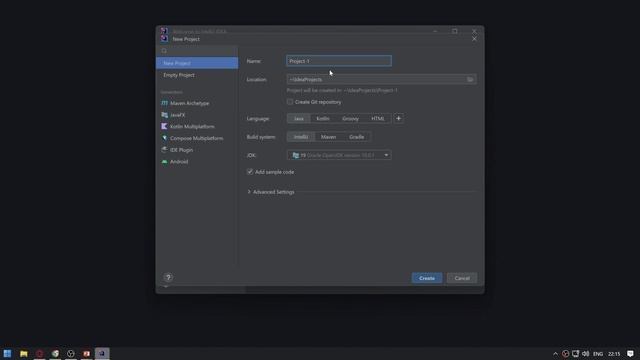Show hidden system tray icons
Screen dimensions: 640x360
(x=556, y=354)
